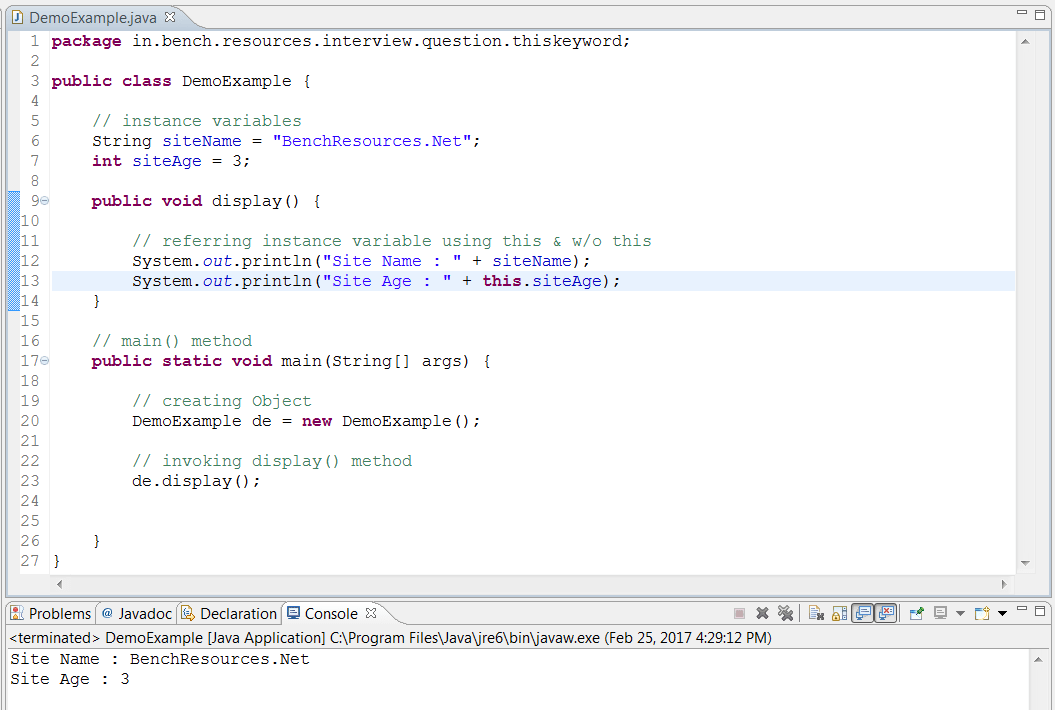This screenshot has height=710, width=1055.
Task: Close the Console view tab
Action: pyautogui.click(x=371, y=613)
